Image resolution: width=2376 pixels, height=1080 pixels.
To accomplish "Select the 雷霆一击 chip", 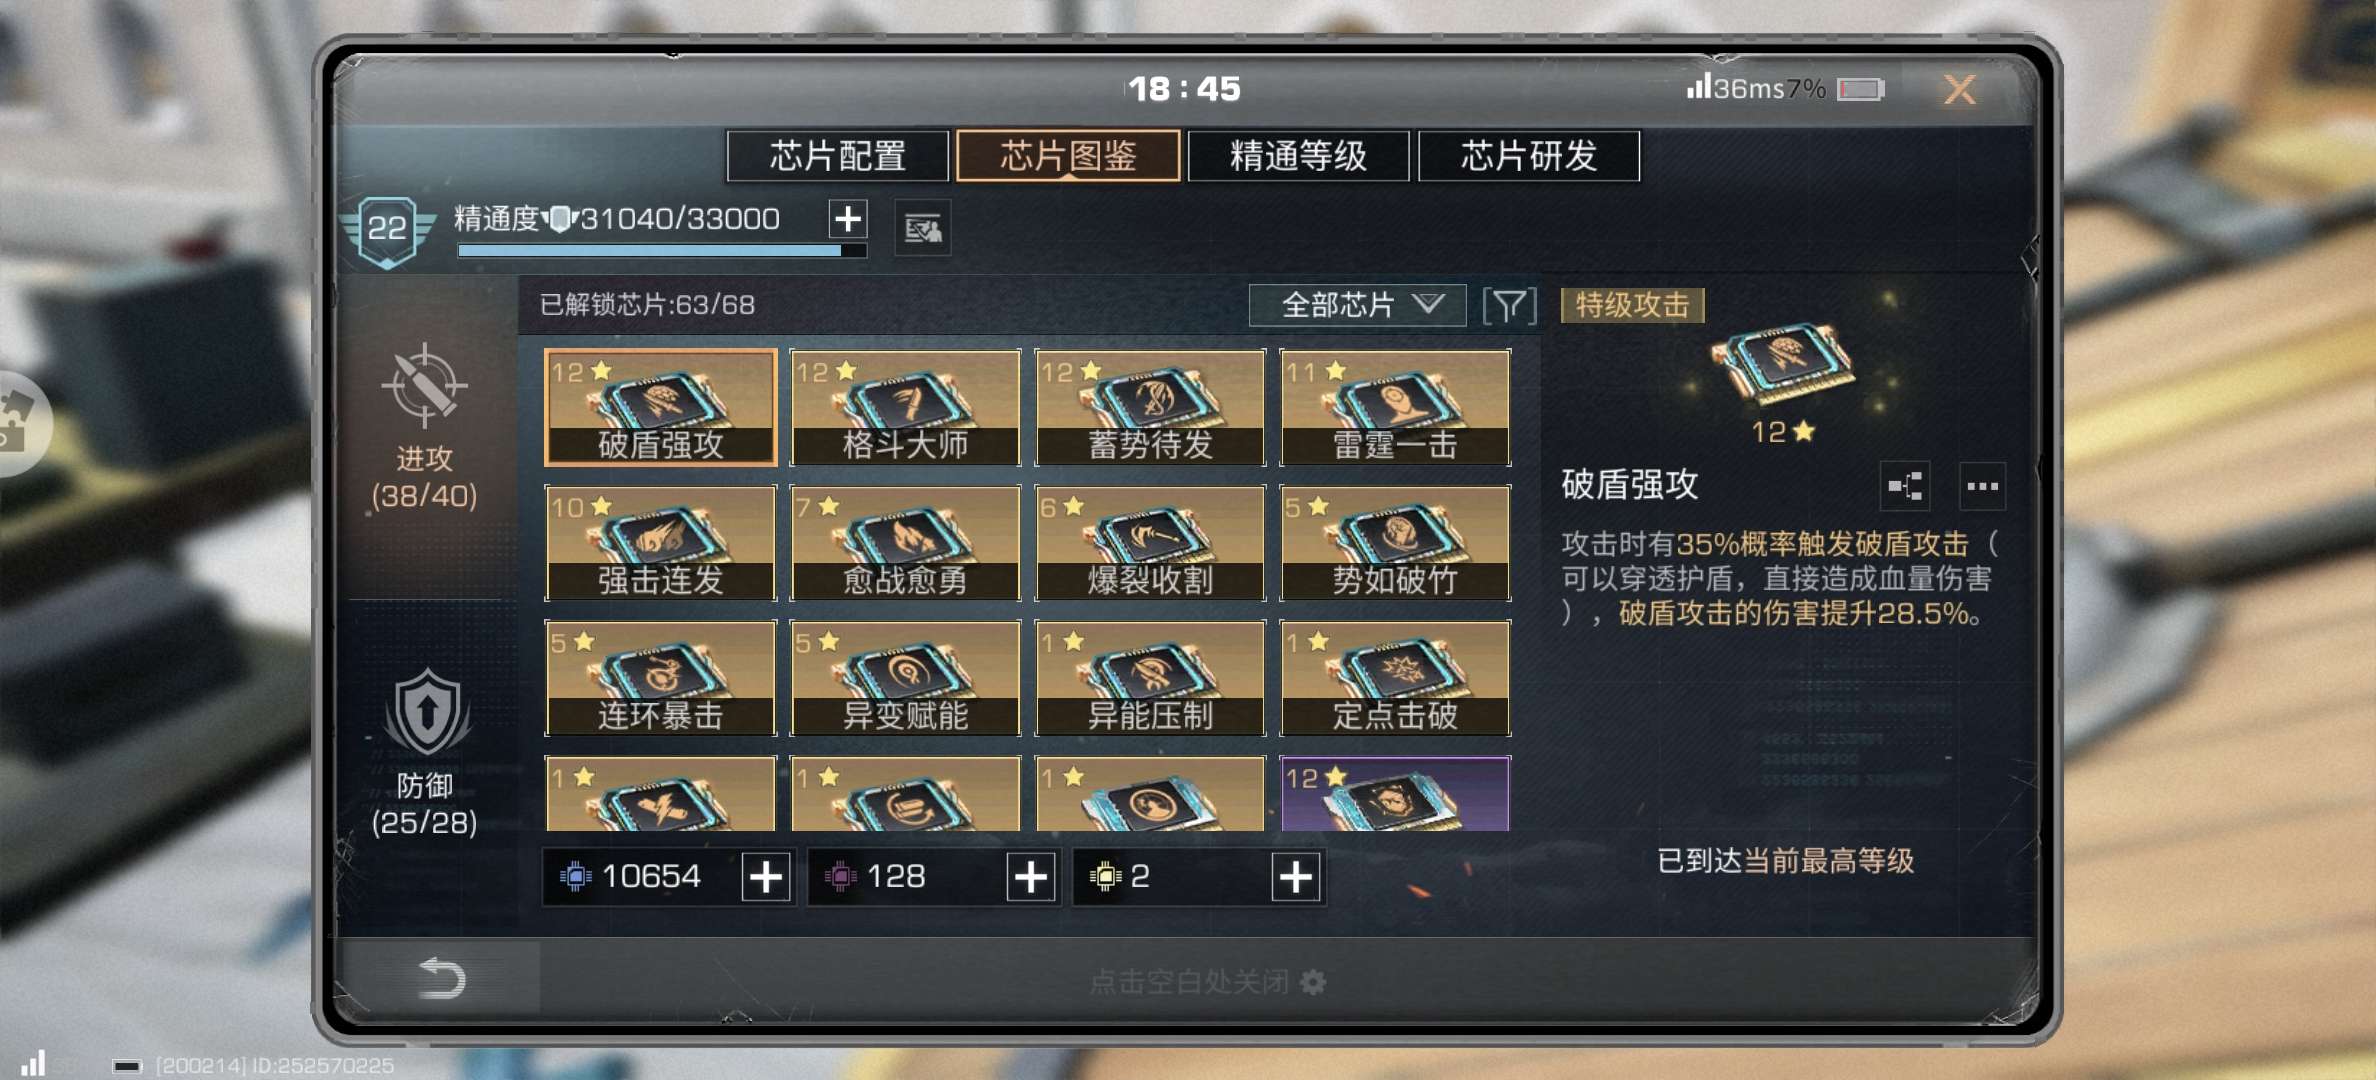I will pyautogui.click(x=1395, y=407).
